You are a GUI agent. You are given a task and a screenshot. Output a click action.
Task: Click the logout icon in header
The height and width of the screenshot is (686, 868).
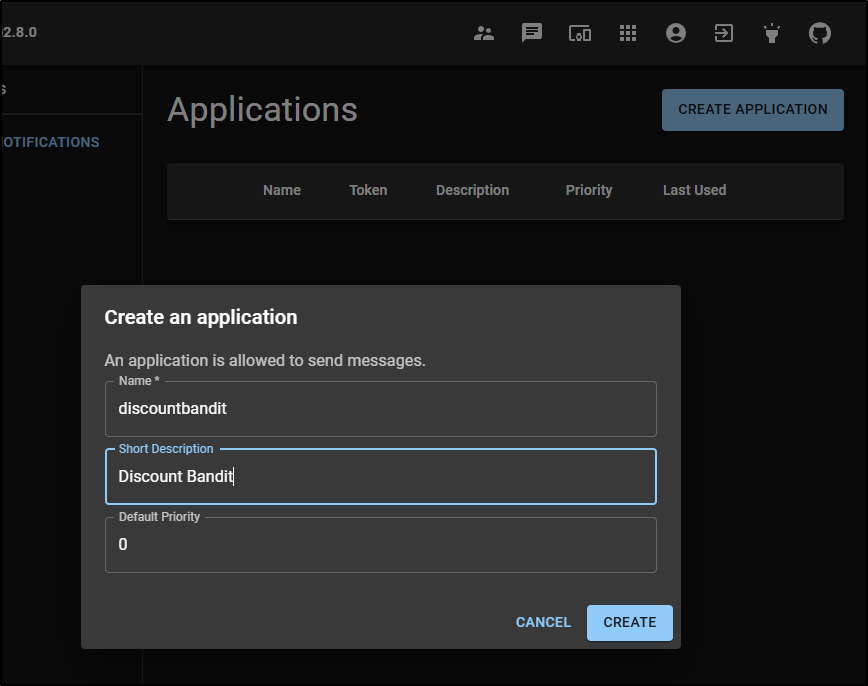(723, 33)
